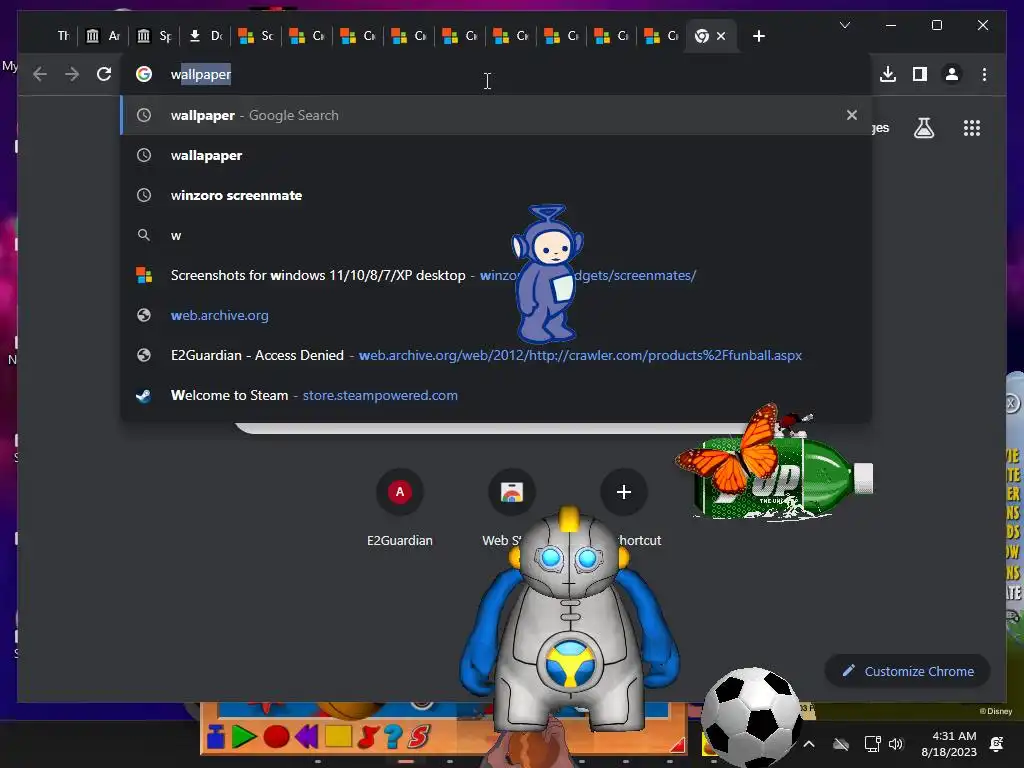This screenshot has width=1024, height=768.
Task: Click the Google logo in the omnibox
Action: [x=144, y=74]
